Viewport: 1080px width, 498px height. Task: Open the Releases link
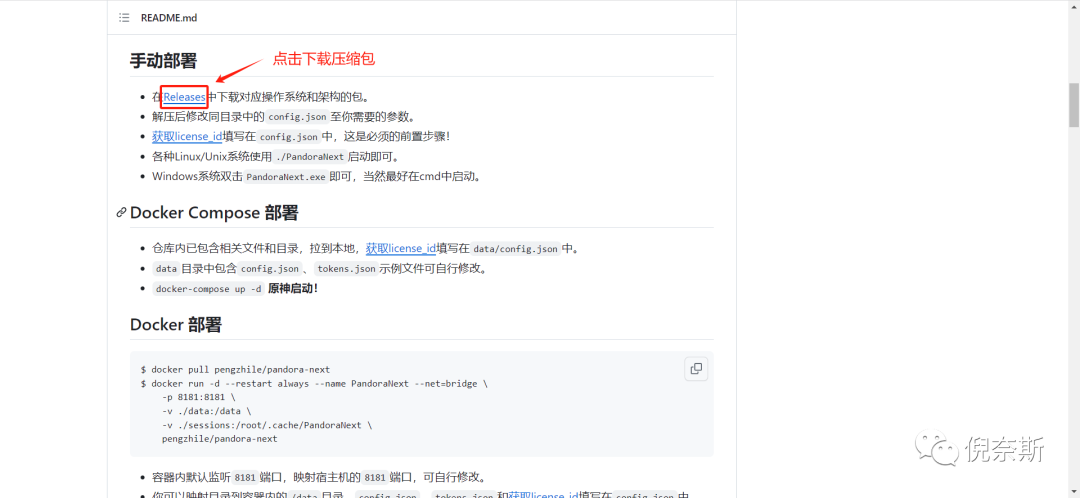(184, 97)
